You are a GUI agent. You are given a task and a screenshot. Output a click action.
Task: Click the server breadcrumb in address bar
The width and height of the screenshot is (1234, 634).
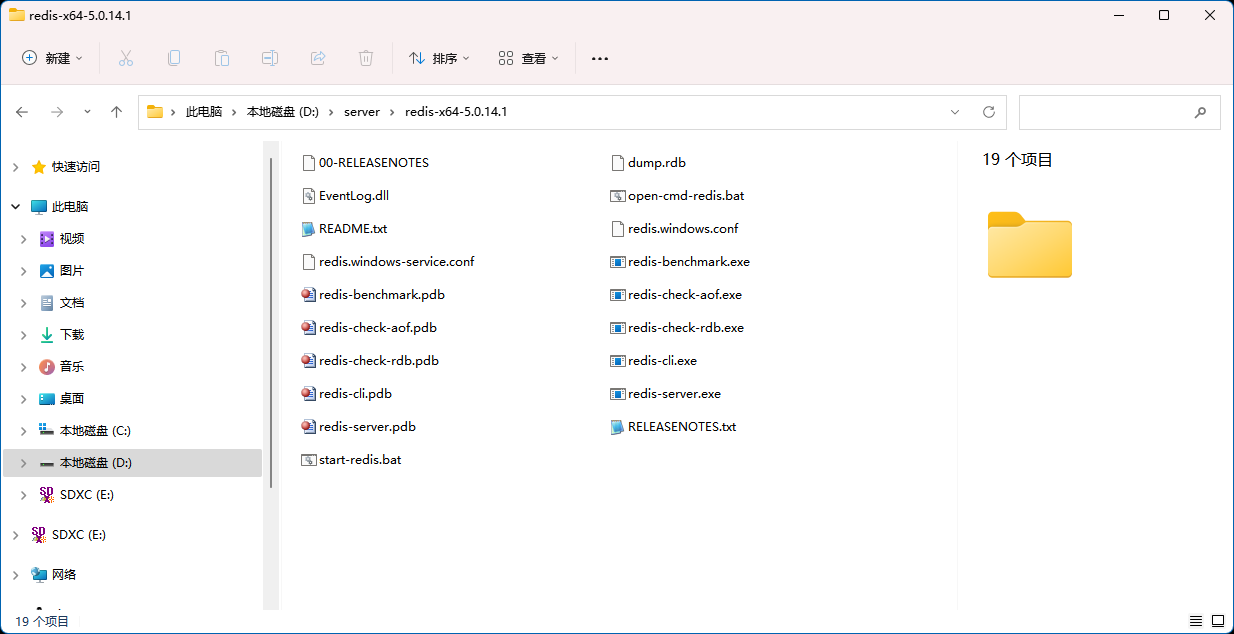point(362,112)
